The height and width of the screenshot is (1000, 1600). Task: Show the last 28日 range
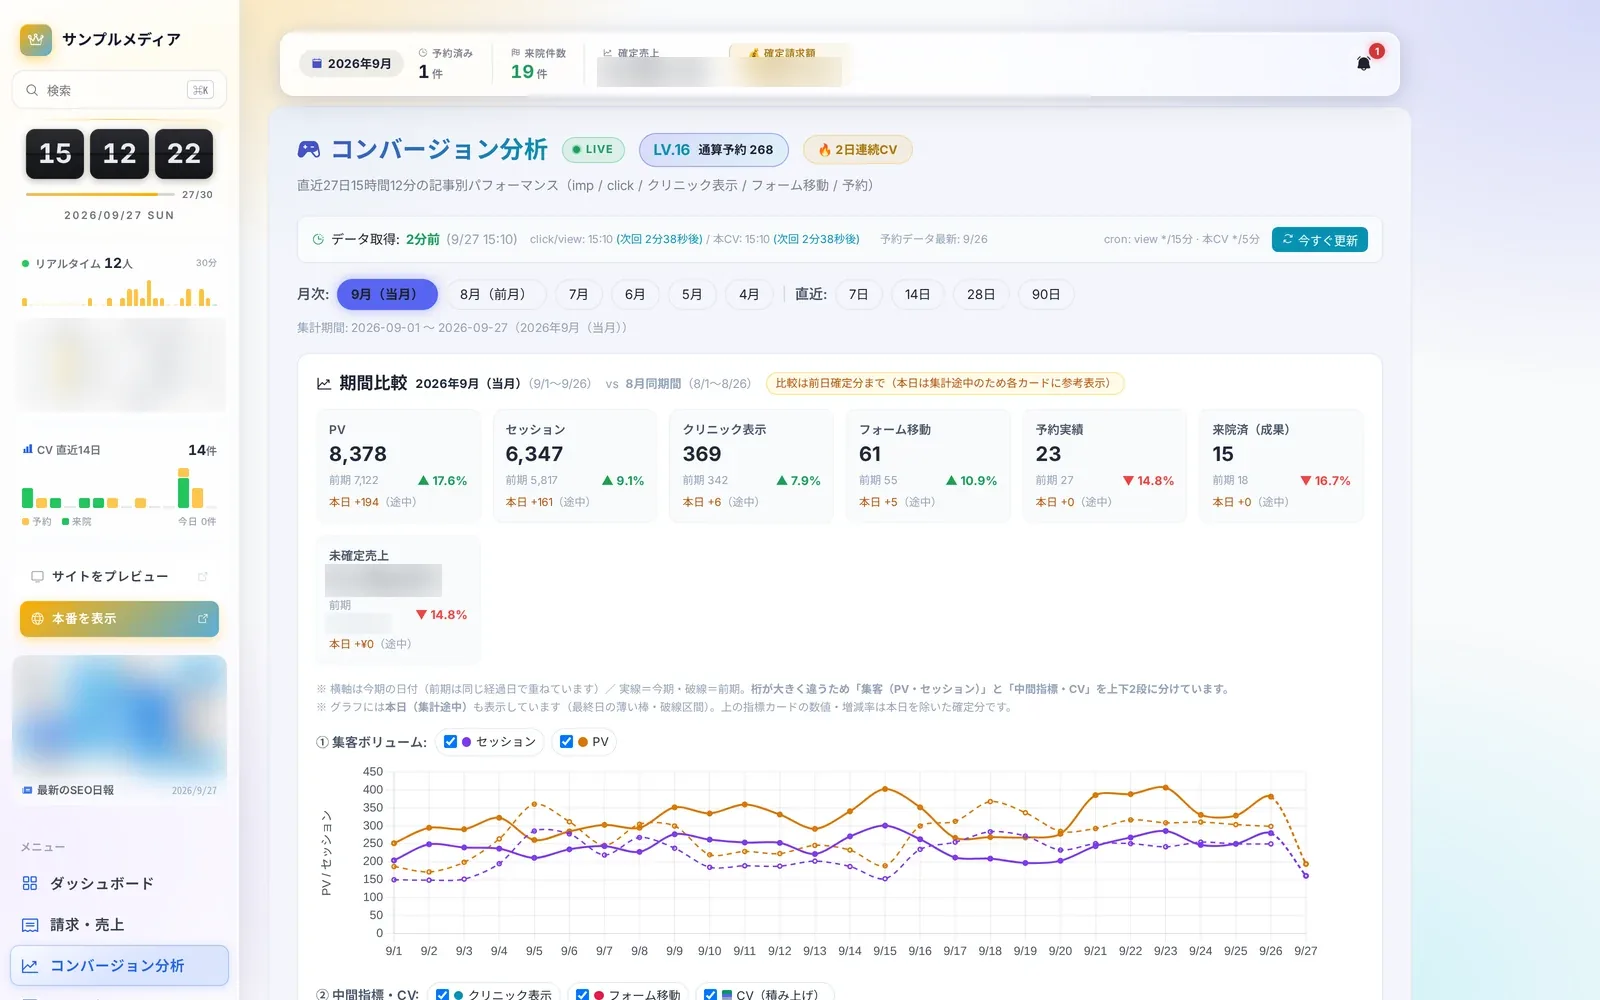[981, 295]
